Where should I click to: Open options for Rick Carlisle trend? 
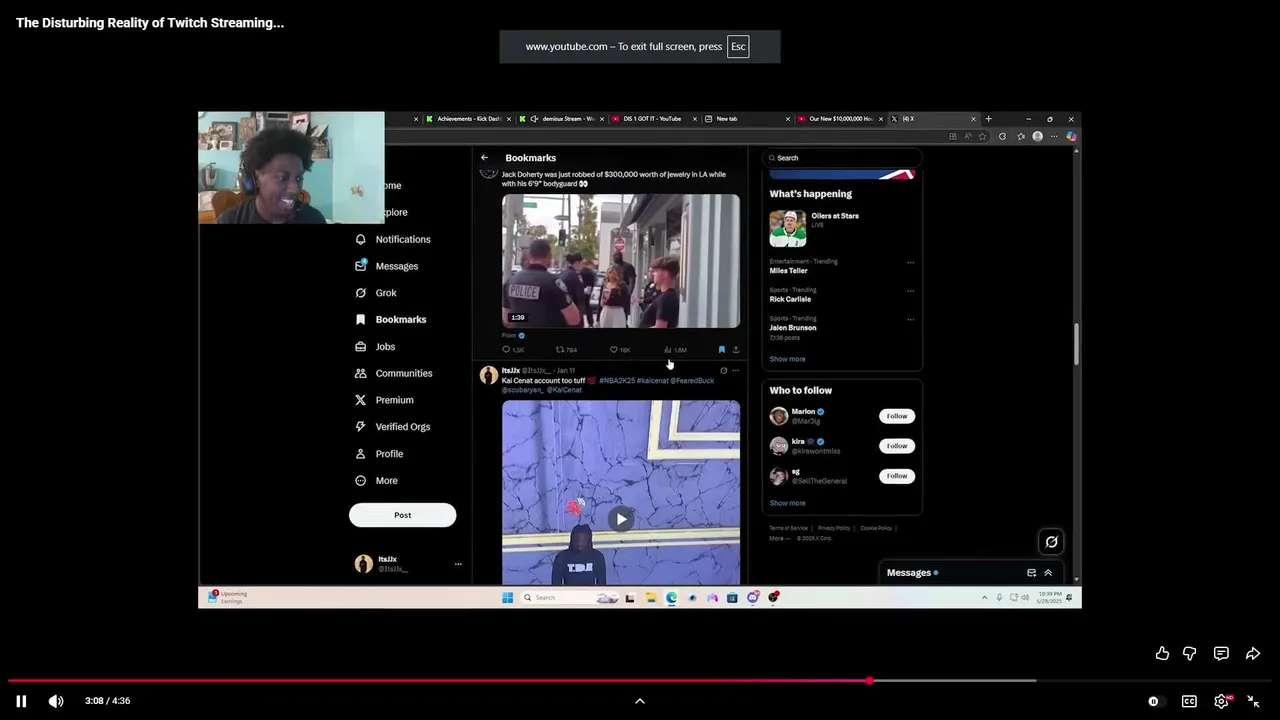tap(910, 291)
